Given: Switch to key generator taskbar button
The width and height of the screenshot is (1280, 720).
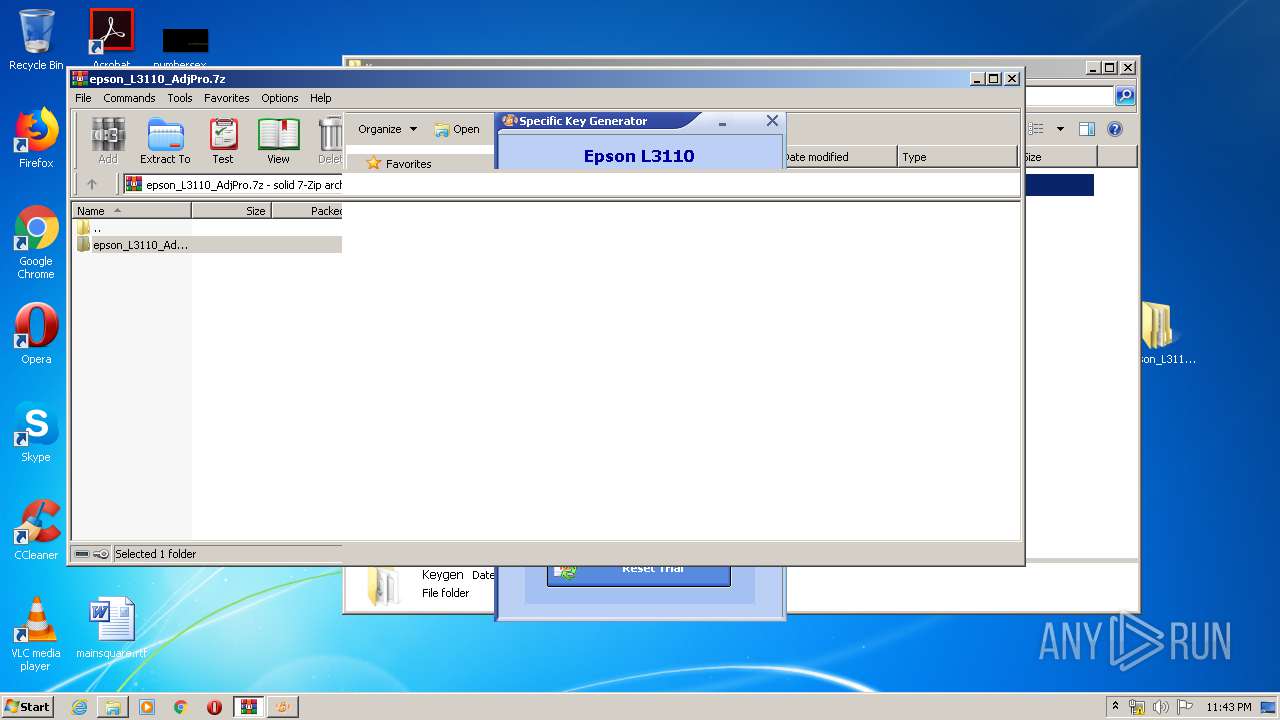Looking at the screenshot, I should 283,707.
